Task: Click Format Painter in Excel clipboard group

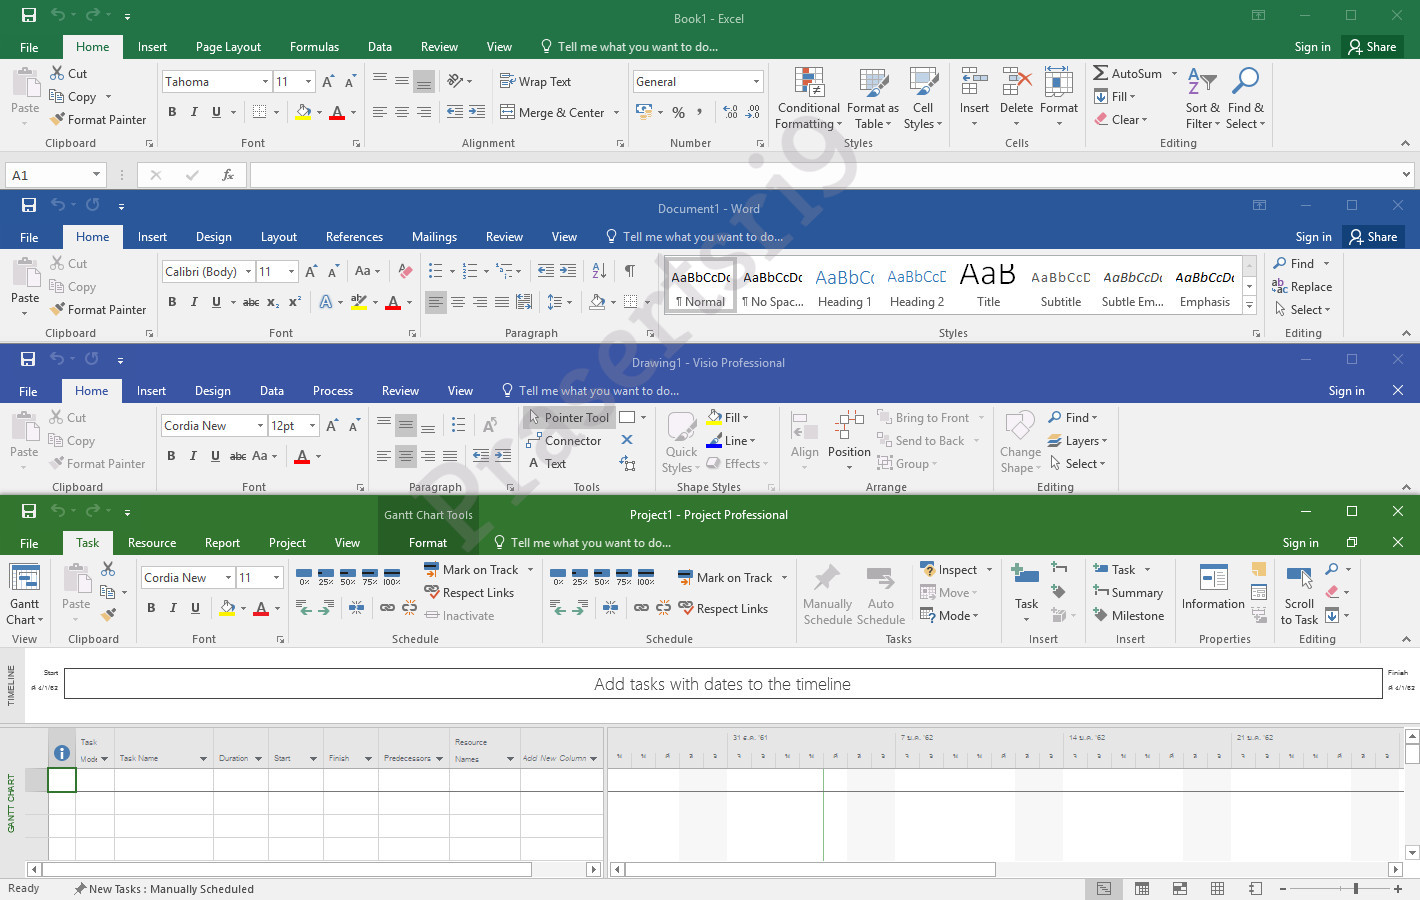Action: click(98, 119)
